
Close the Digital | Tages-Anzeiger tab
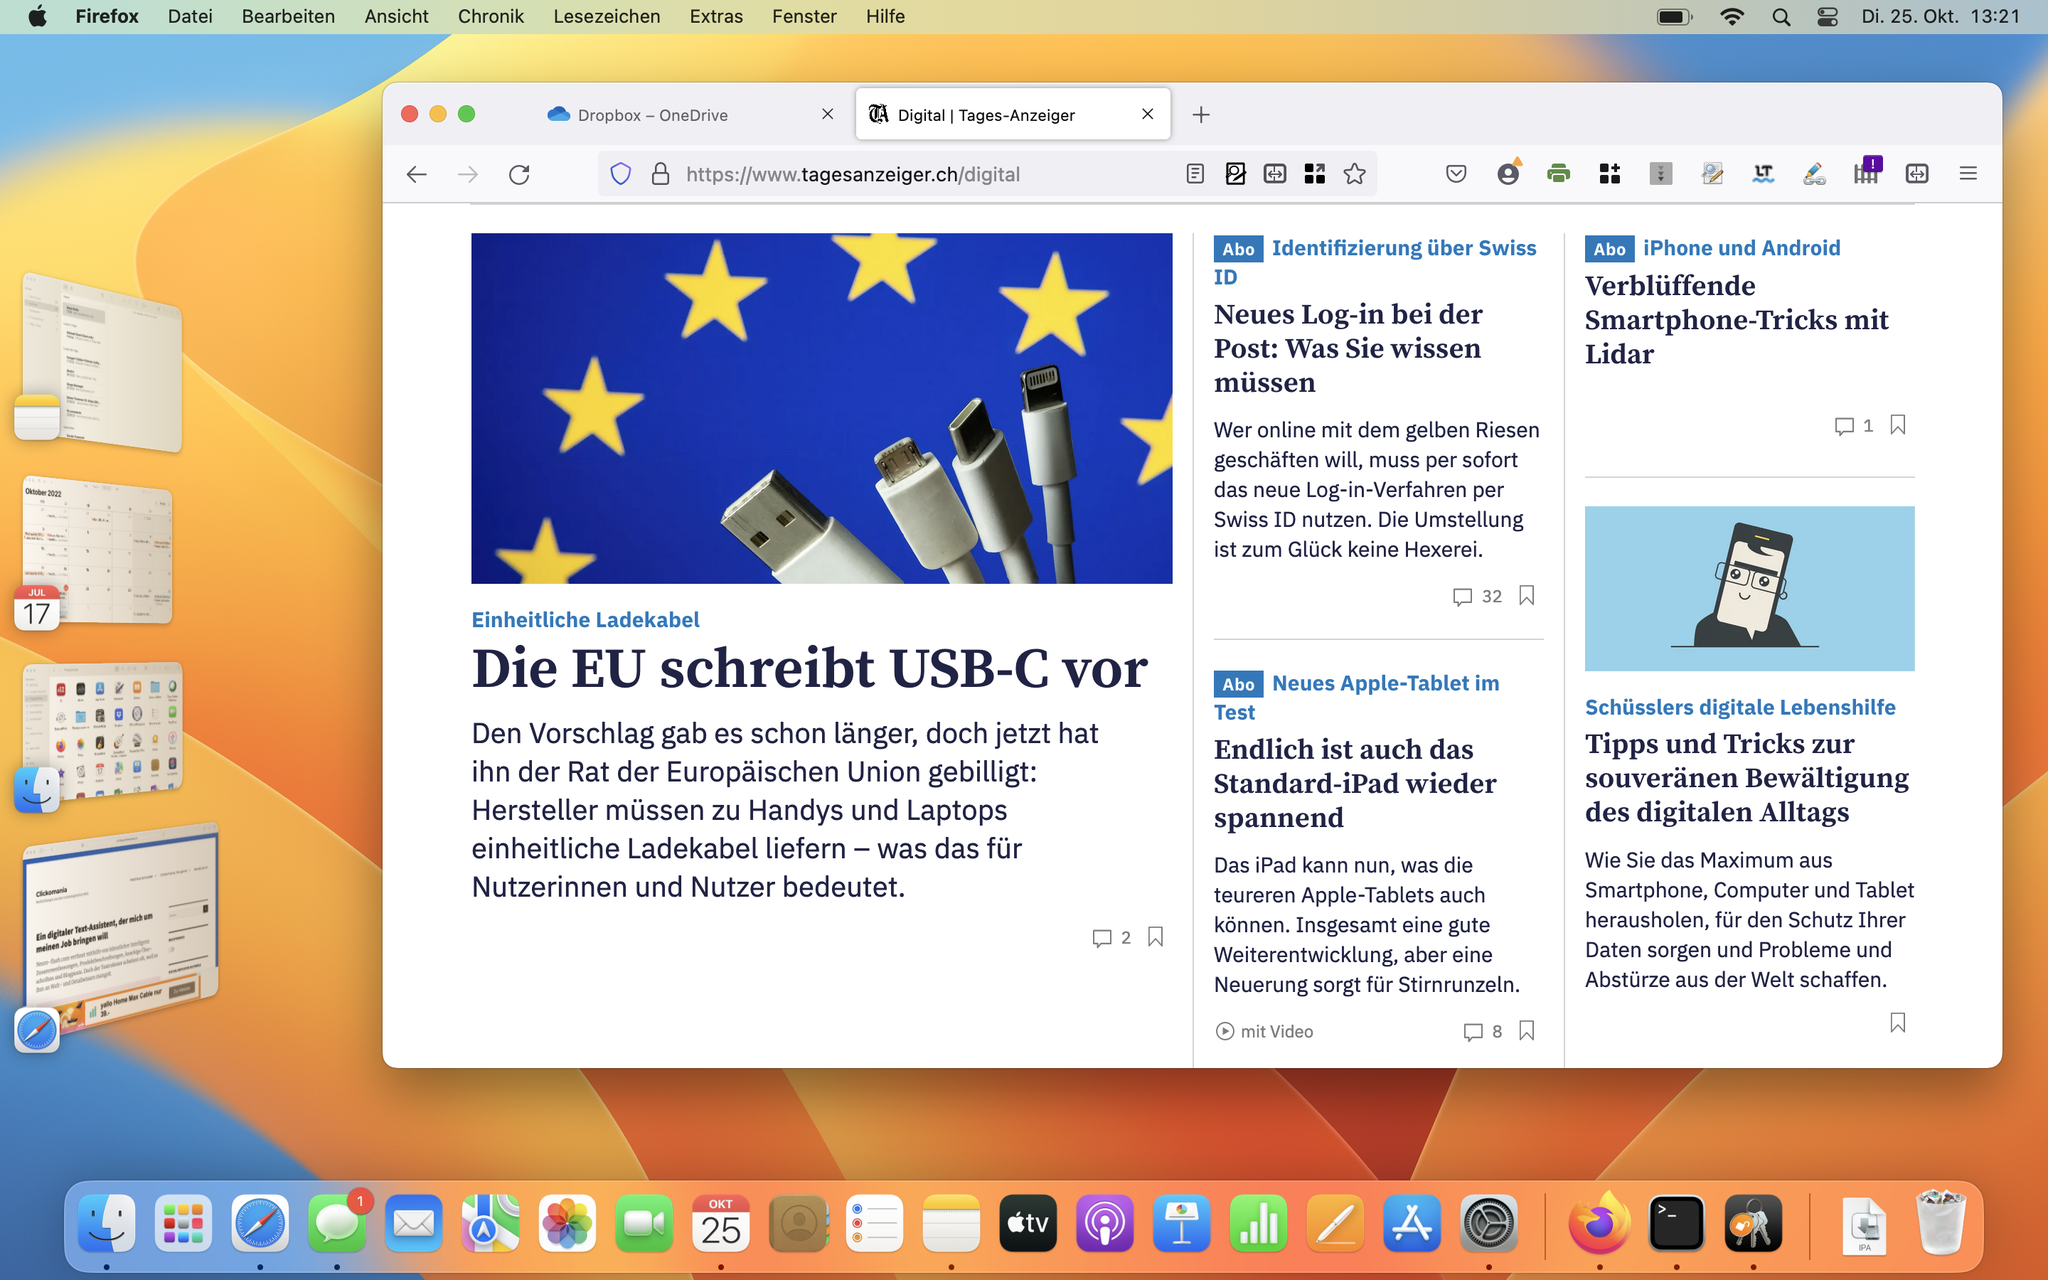click(x=1148, y=114)
